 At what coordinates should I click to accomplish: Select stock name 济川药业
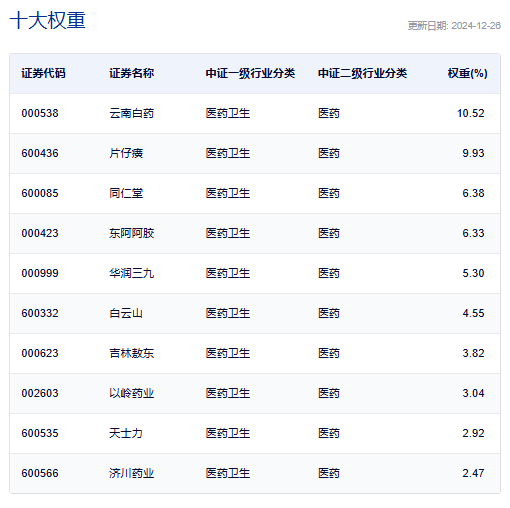[x=132, y=473]
